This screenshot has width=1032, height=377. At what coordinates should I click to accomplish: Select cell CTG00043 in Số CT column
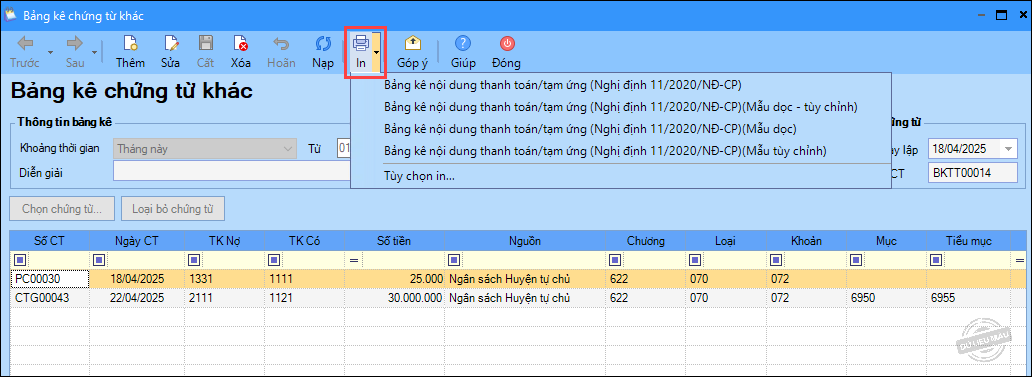tap(49, 298)
